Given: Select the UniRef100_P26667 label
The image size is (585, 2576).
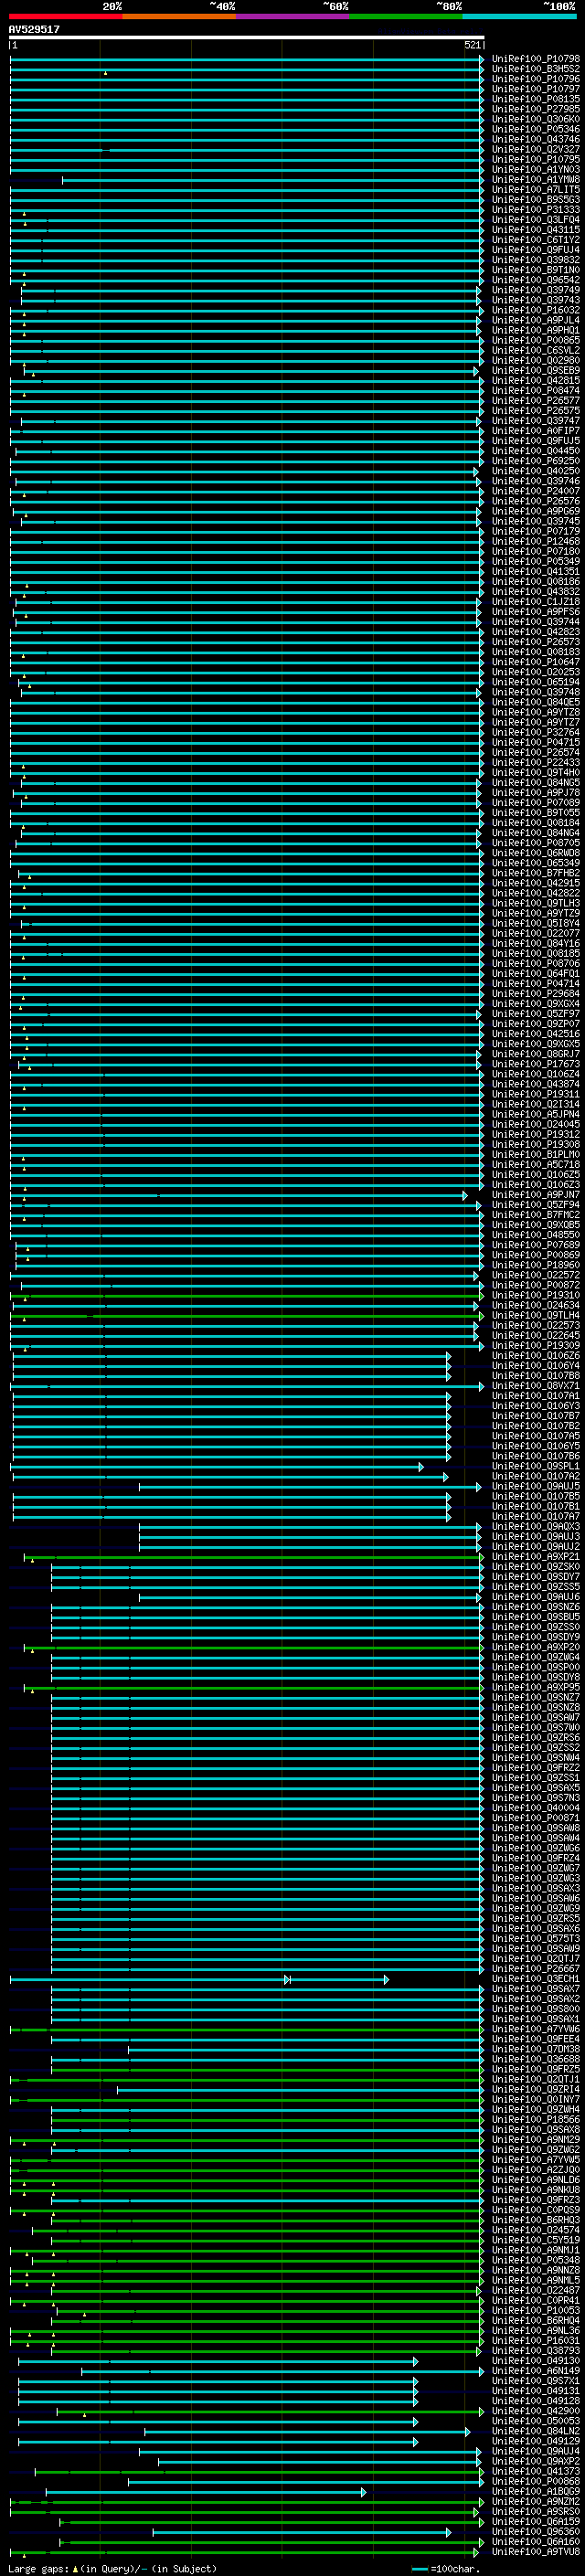Looking at the screenshot, I should point(536,1968).
